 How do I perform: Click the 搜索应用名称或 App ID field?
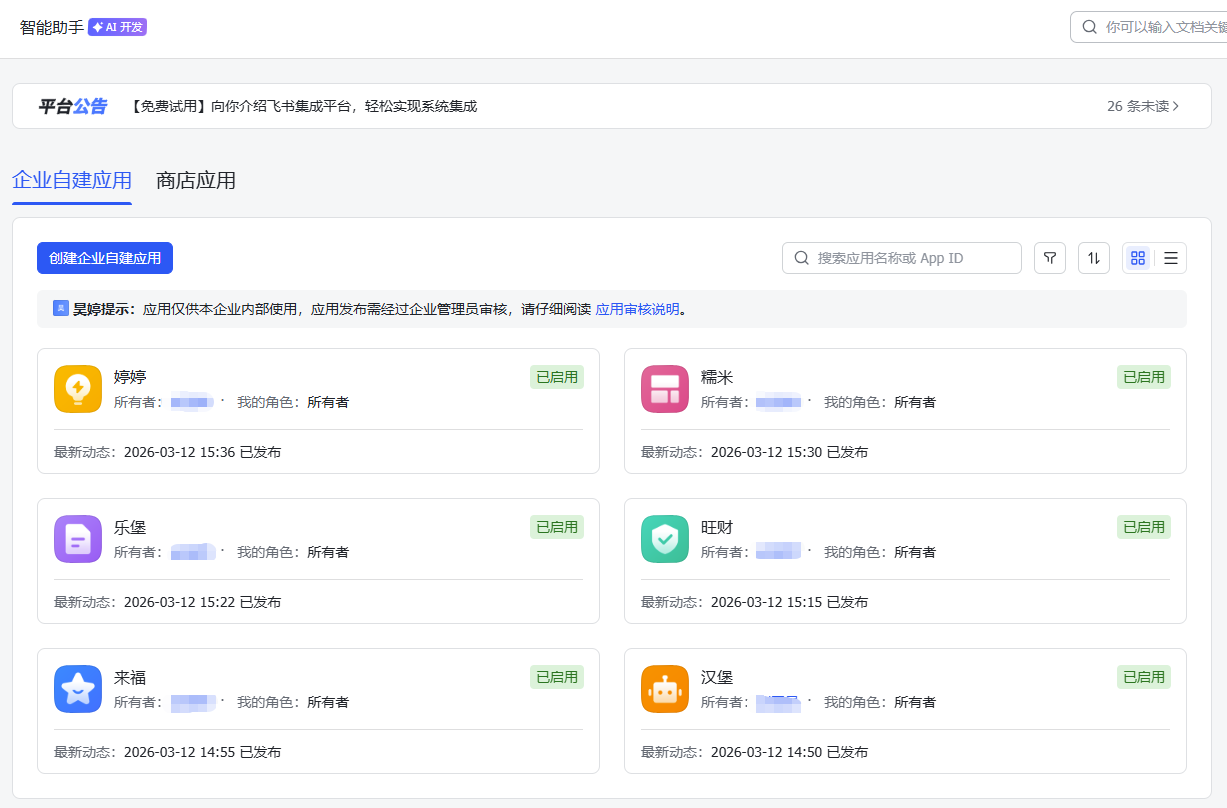[902, 258]
